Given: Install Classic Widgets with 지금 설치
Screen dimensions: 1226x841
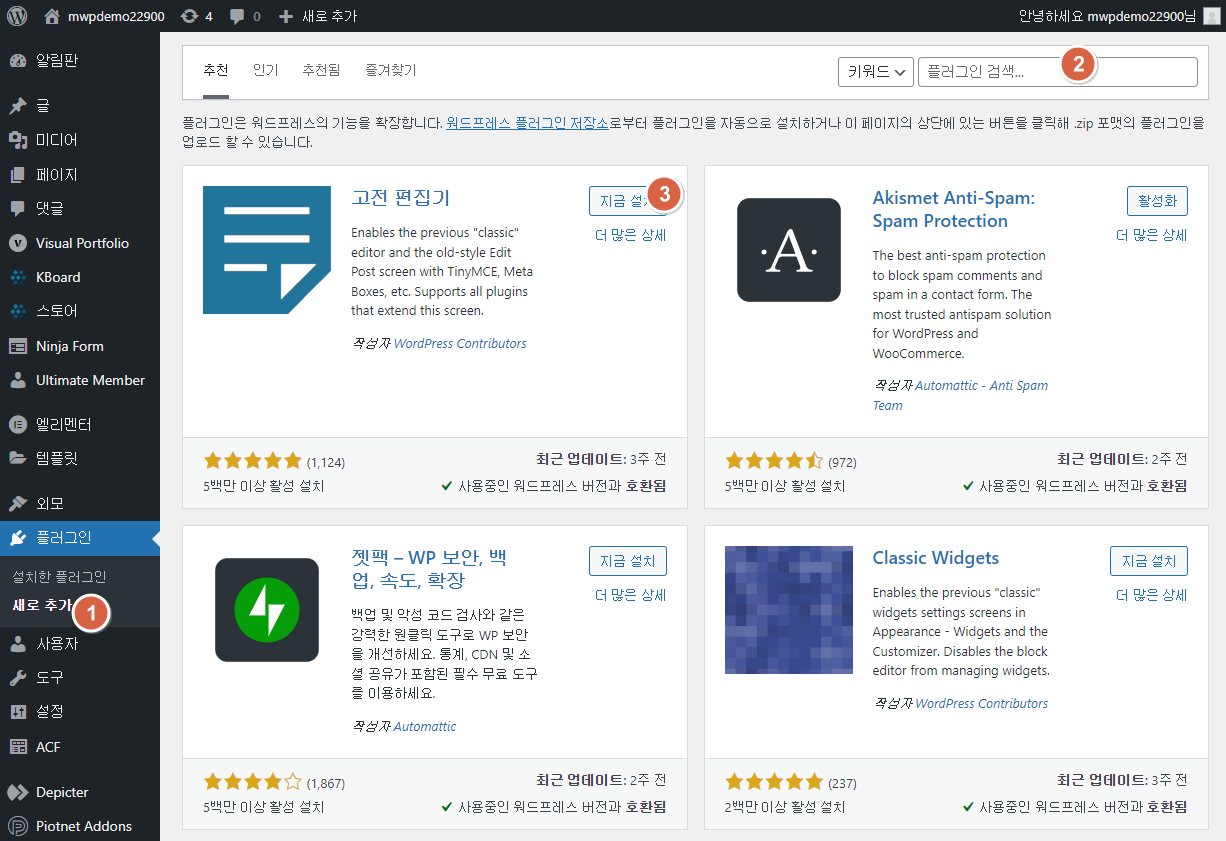Looking at the screenshot, I should pyautogui.click(x=1149, y=561).
